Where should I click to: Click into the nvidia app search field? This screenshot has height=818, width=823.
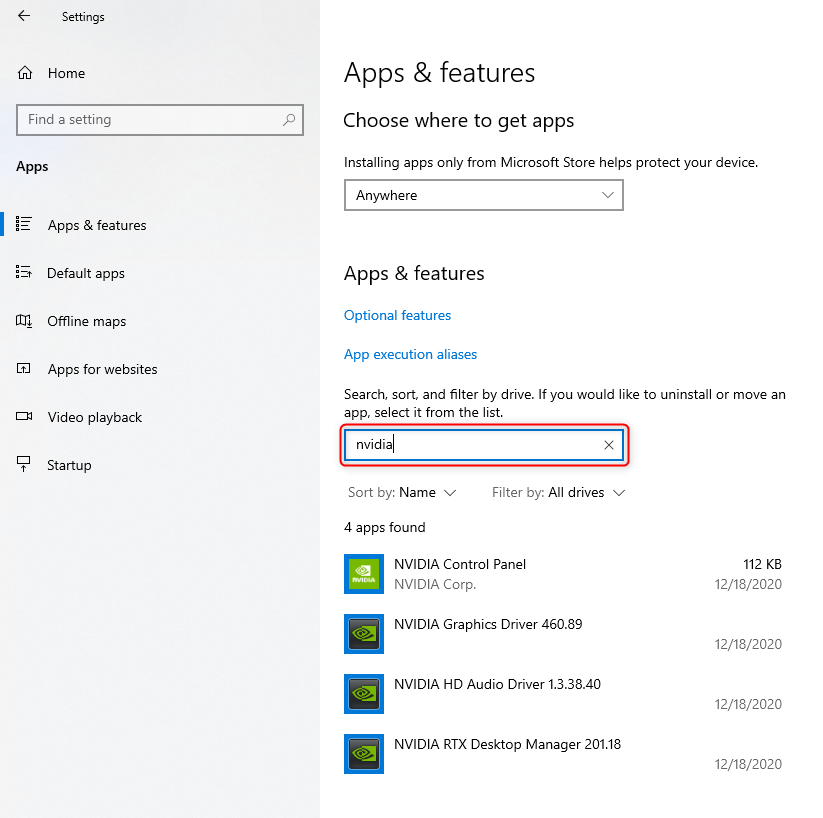(483, 445)
